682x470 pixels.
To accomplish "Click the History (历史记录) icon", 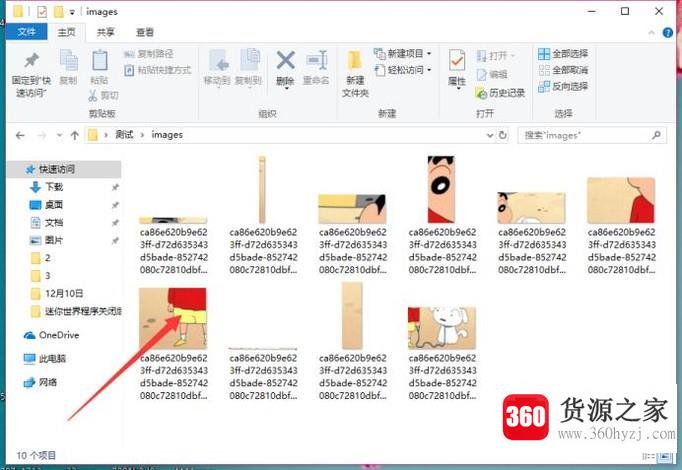I will click(481, 93).
